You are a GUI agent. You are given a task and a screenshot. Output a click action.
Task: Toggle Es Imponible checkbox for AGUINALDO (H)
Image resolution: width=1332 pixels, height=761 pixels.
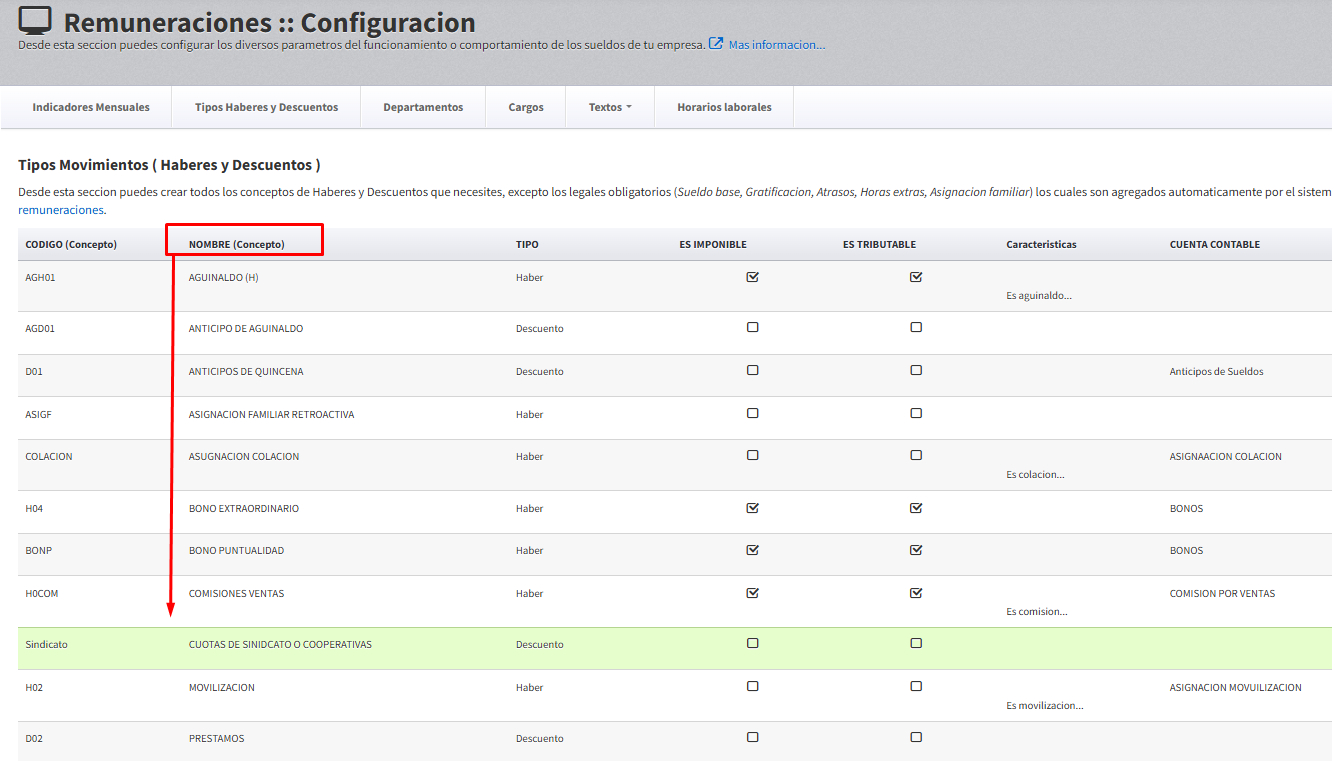(x=753, y=277)
